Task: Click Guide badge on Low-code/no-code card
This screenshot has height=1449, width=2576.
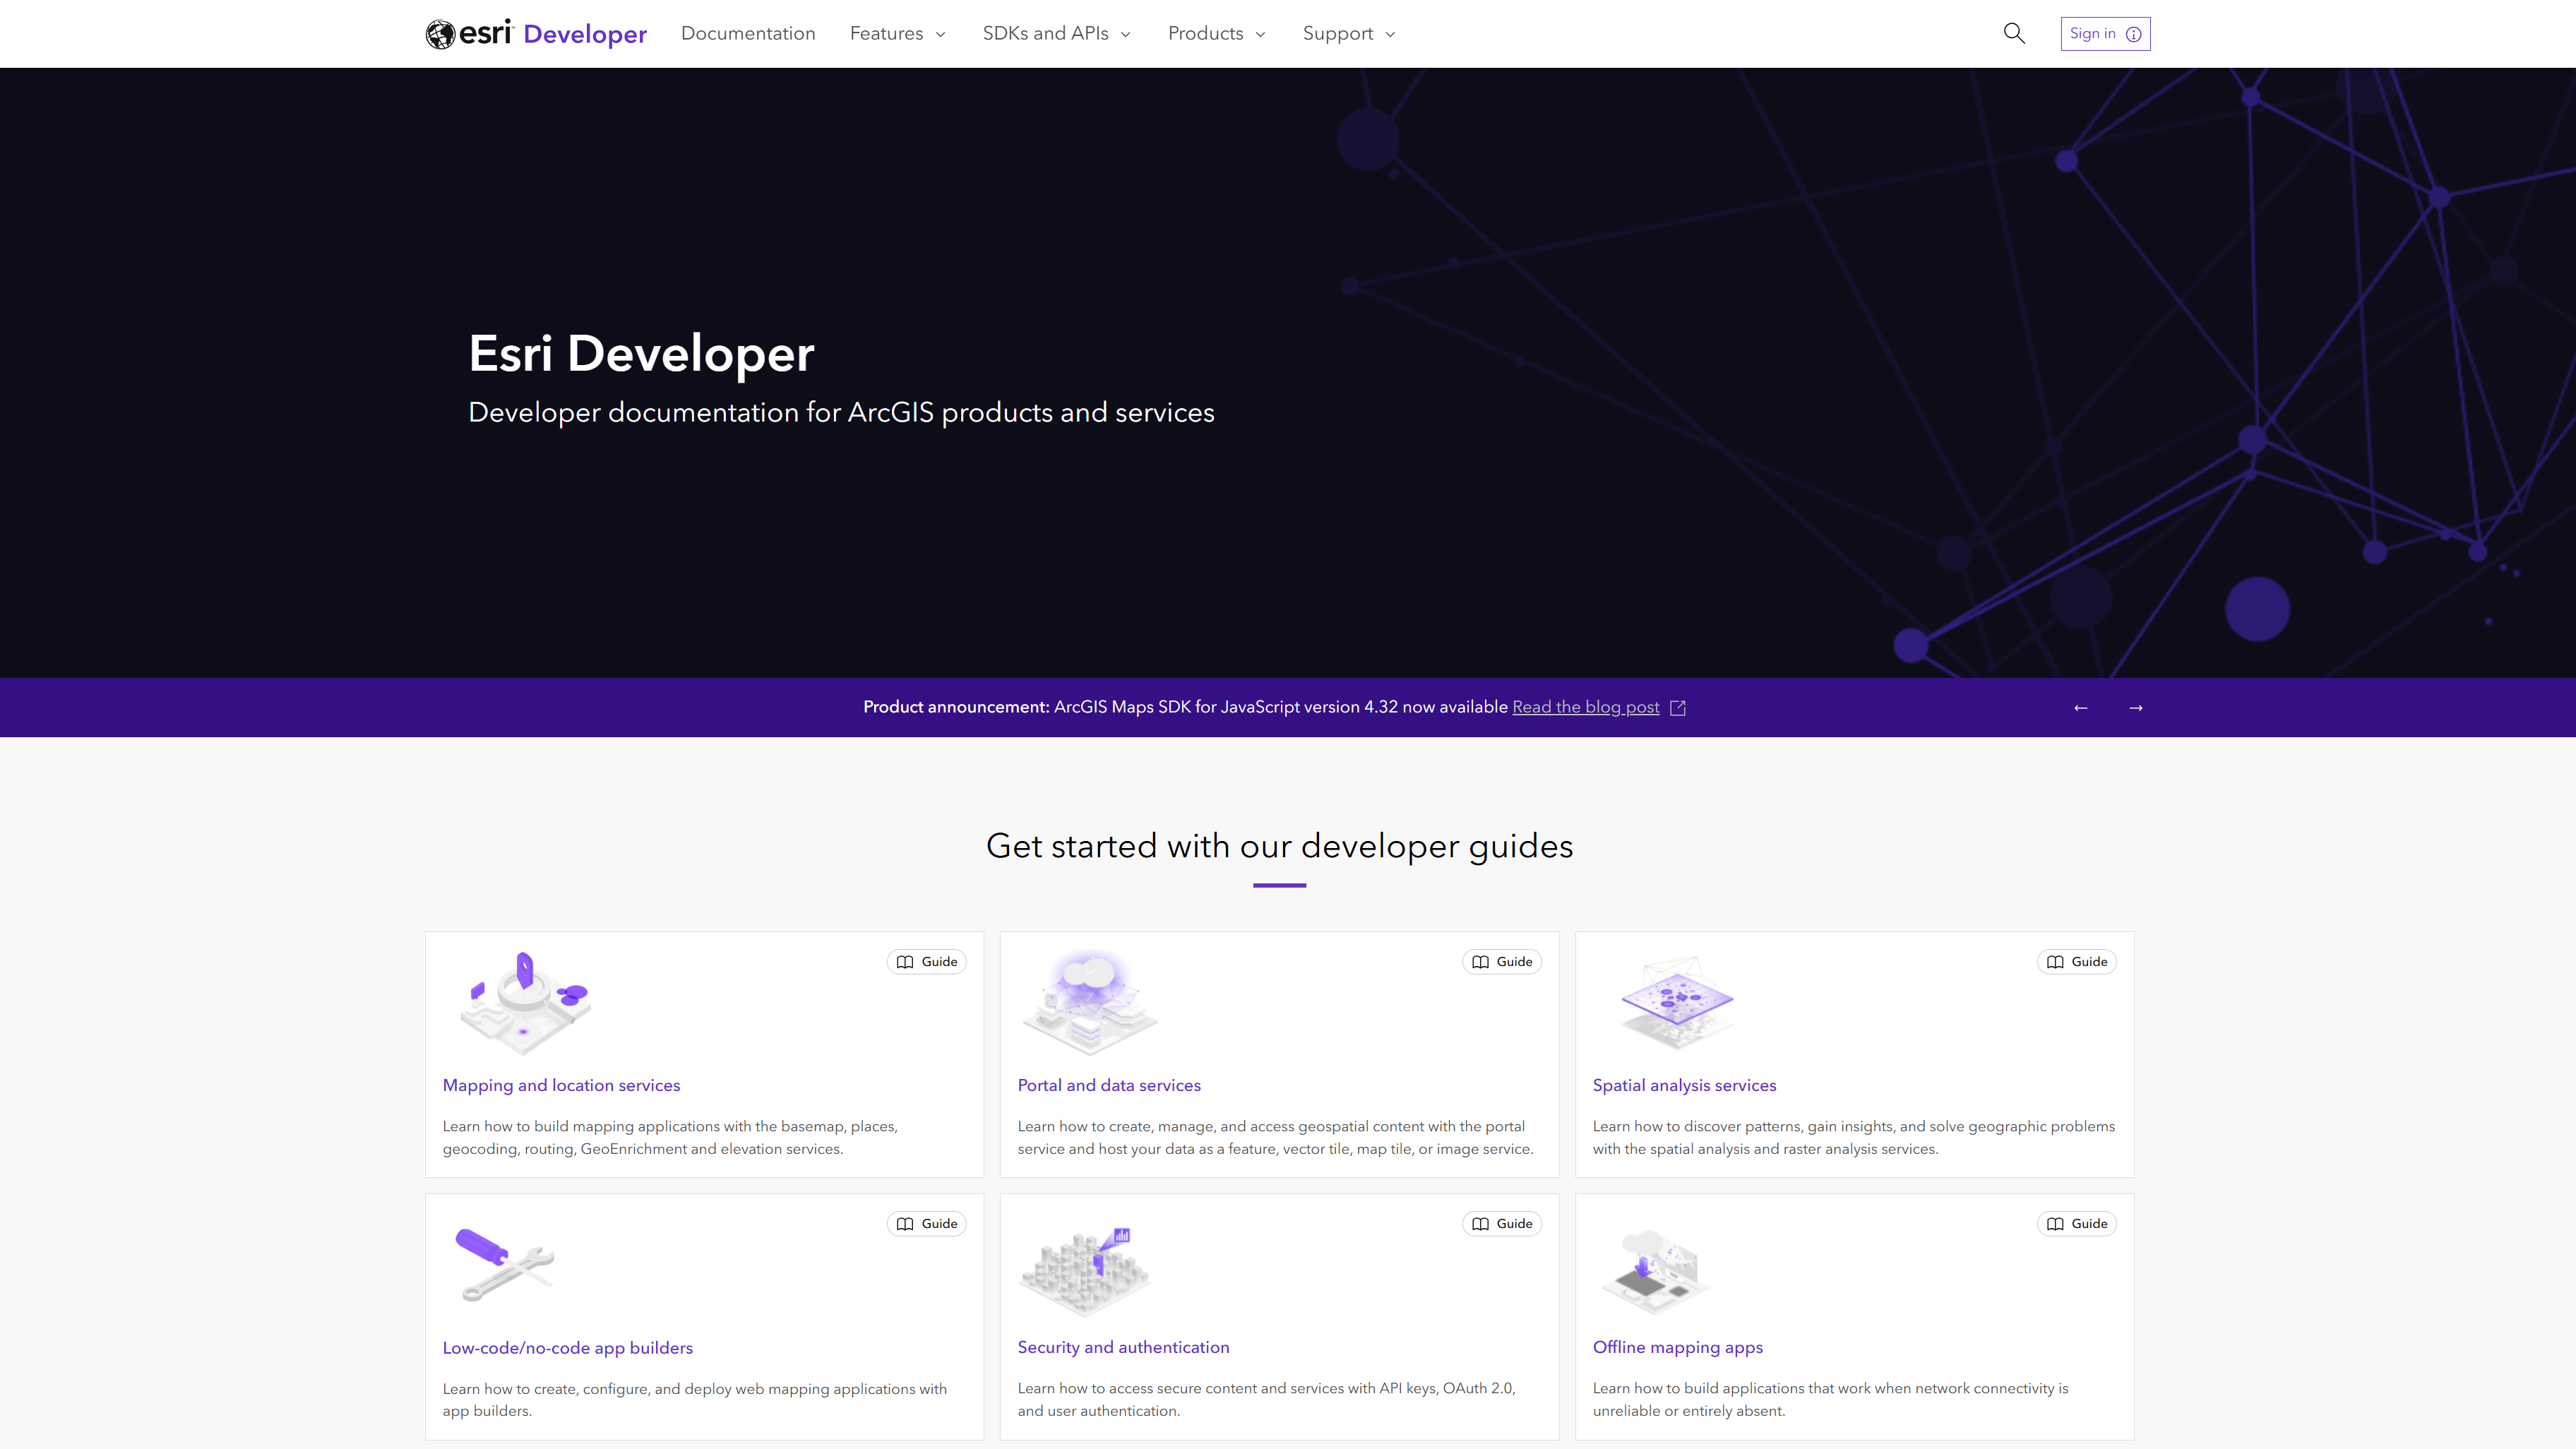Action: click(x=926, y=1224)
